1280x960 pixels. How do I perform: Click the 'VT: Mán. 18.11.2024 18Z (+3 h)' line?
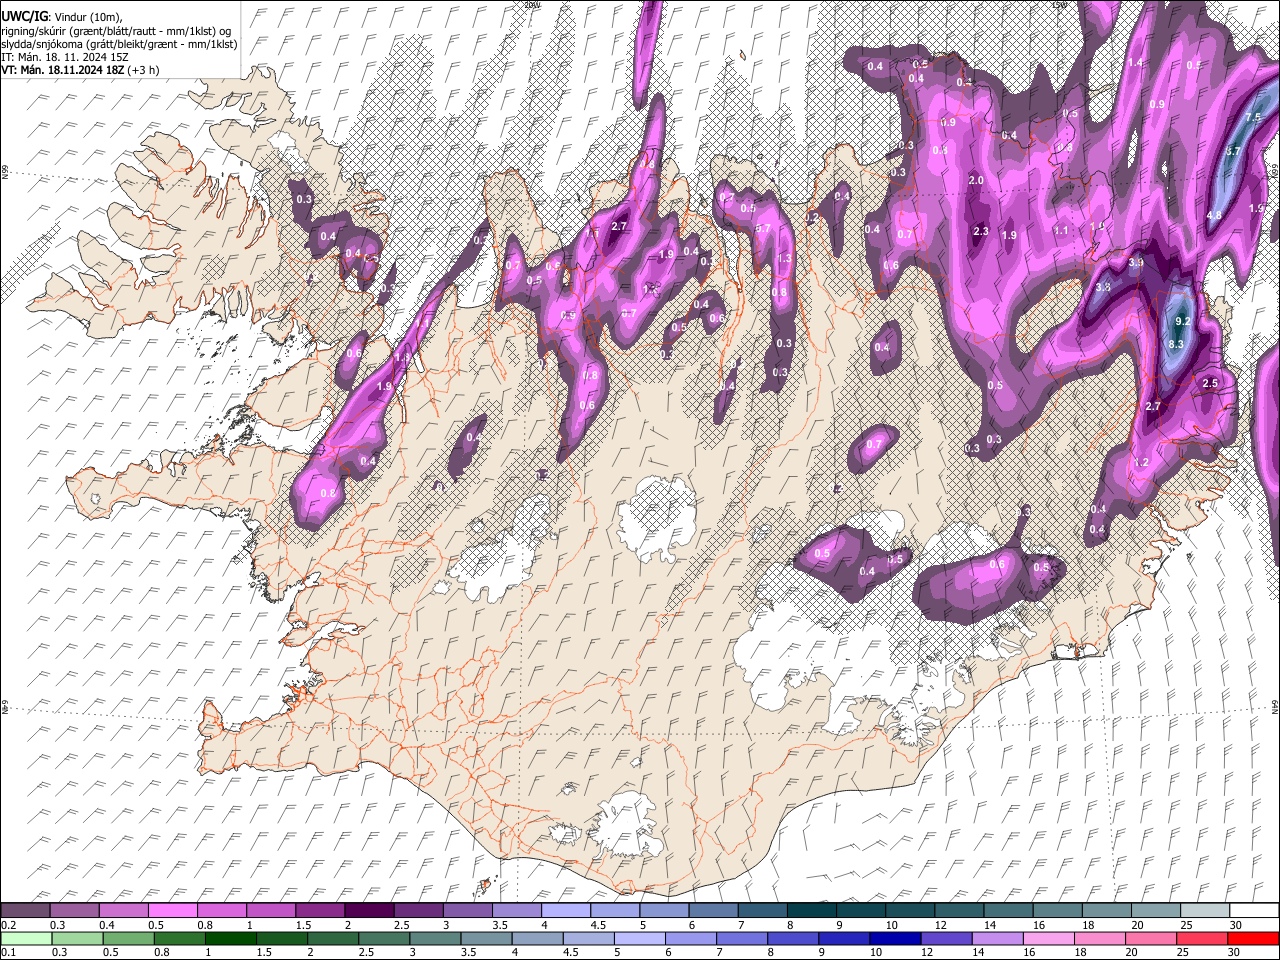click(80, 70)
